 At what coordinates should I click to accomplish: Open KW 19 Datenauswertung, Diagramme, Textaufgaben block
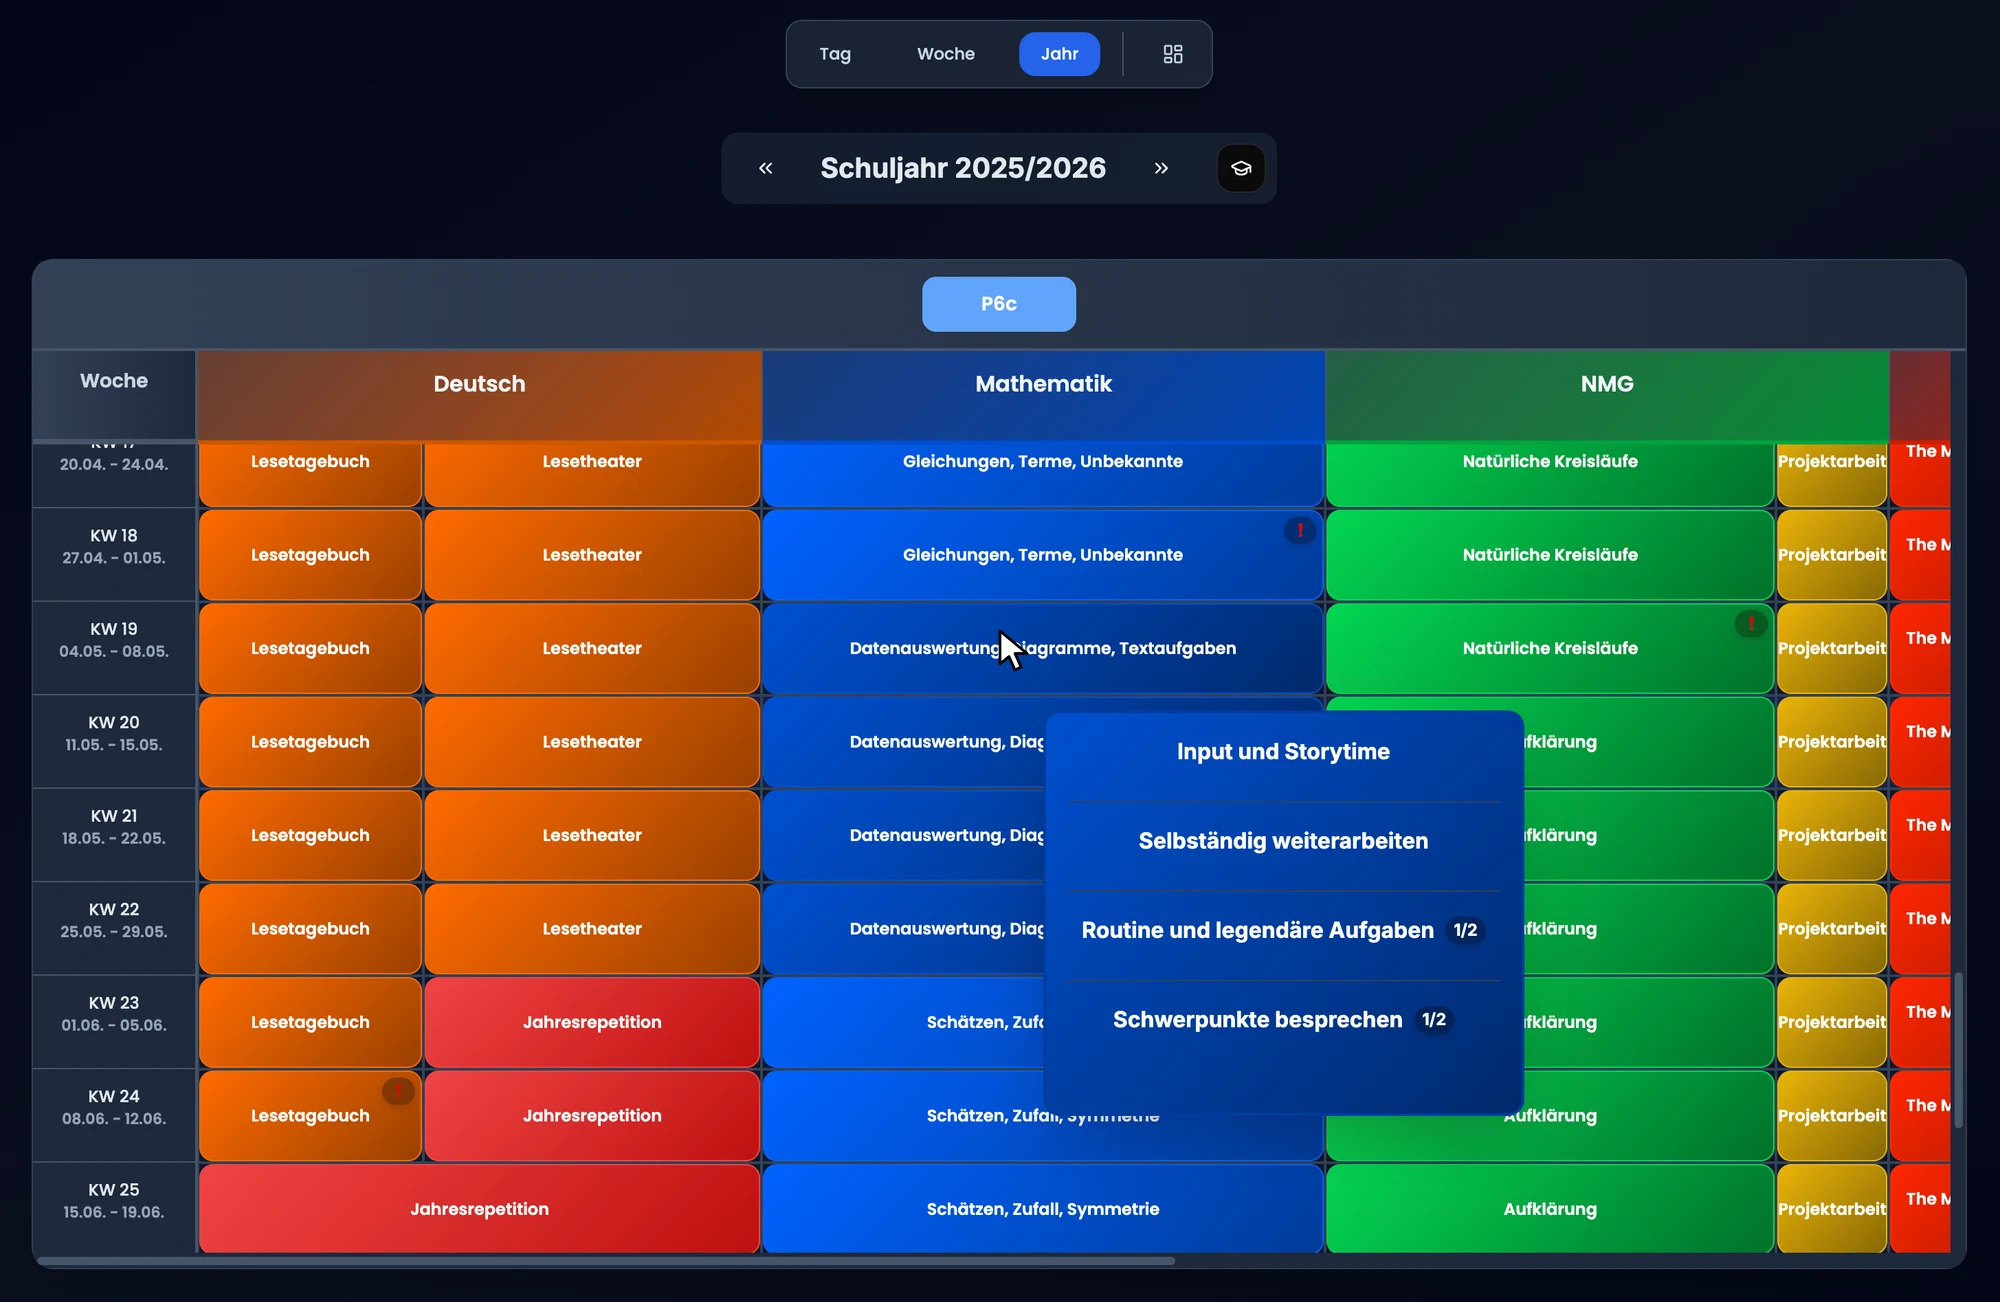point(1043,648)
